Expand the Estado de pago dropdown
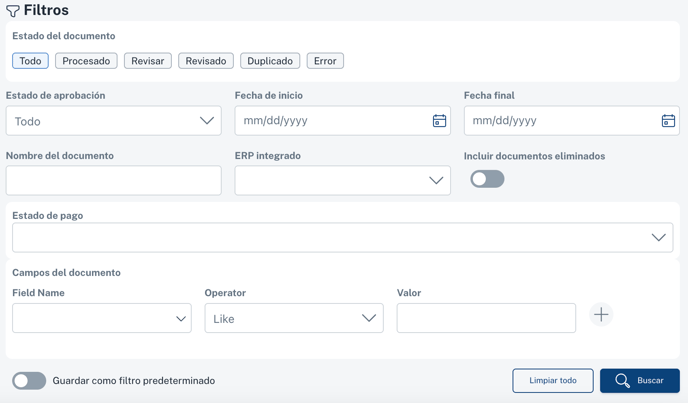Image resolution: width=688 pixels, height=403 pixels. tap(343, 237)
